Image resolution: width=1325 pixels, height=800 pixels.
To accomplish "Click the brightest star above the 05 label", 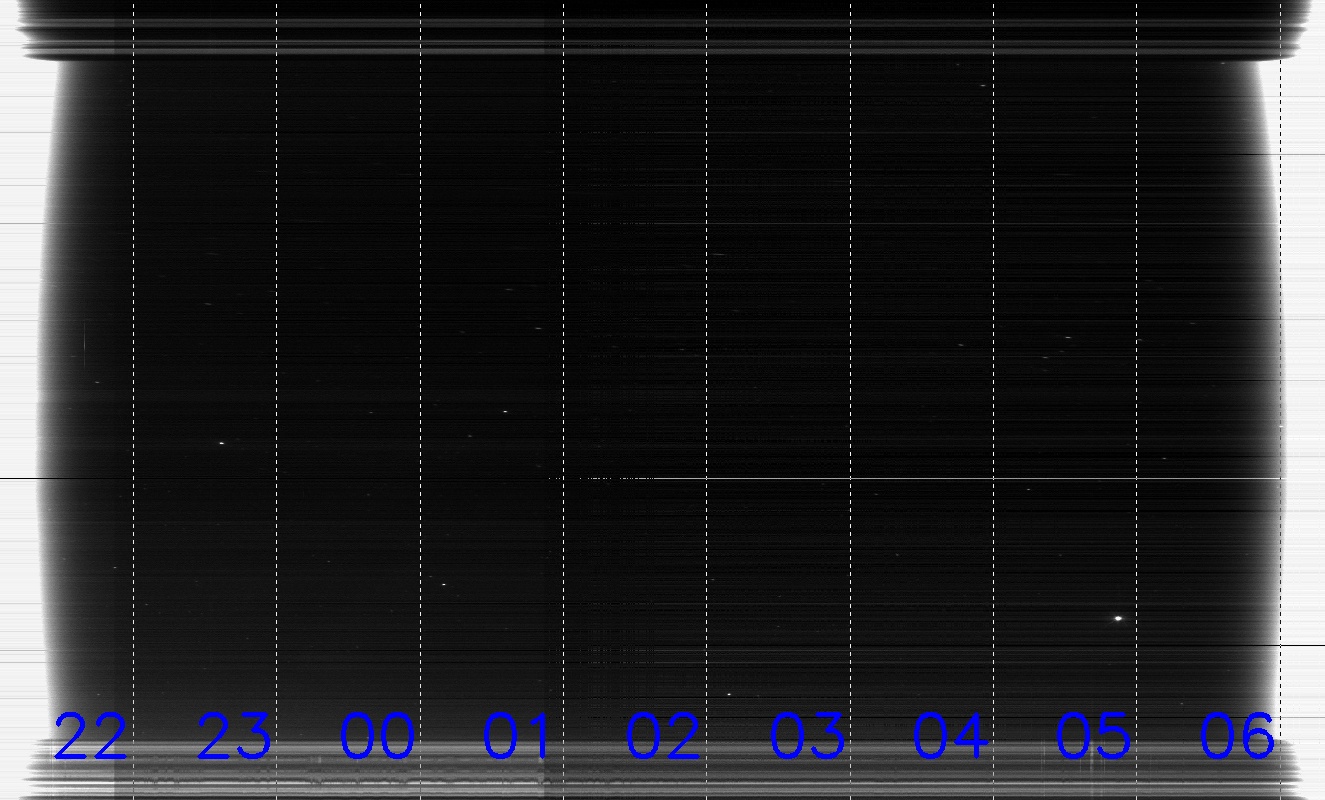I will 1118,618.
